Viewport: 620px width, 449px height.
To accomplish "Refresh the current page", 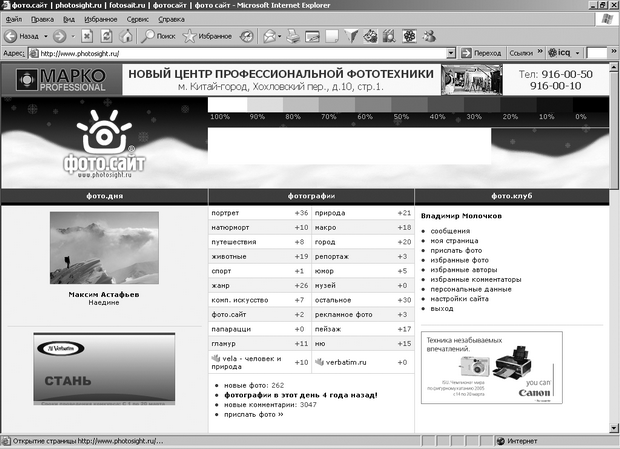I will pyautogui.click(x=106, y=36).
